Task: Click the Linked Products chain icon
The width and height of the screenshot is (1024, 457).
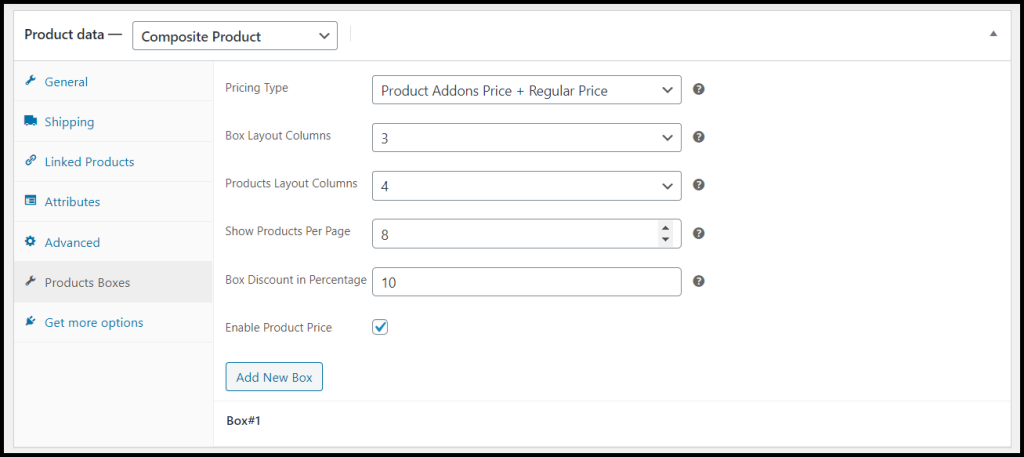Action: [30, 161]
